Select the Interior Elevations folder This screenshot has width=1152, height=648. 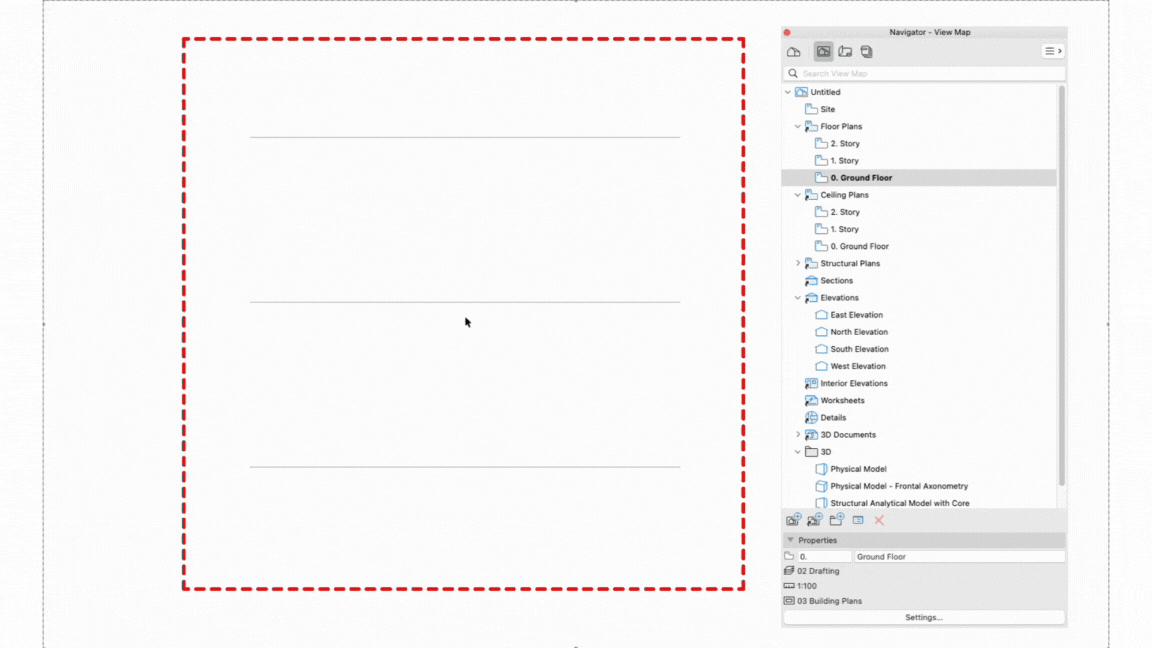(854, 384)
